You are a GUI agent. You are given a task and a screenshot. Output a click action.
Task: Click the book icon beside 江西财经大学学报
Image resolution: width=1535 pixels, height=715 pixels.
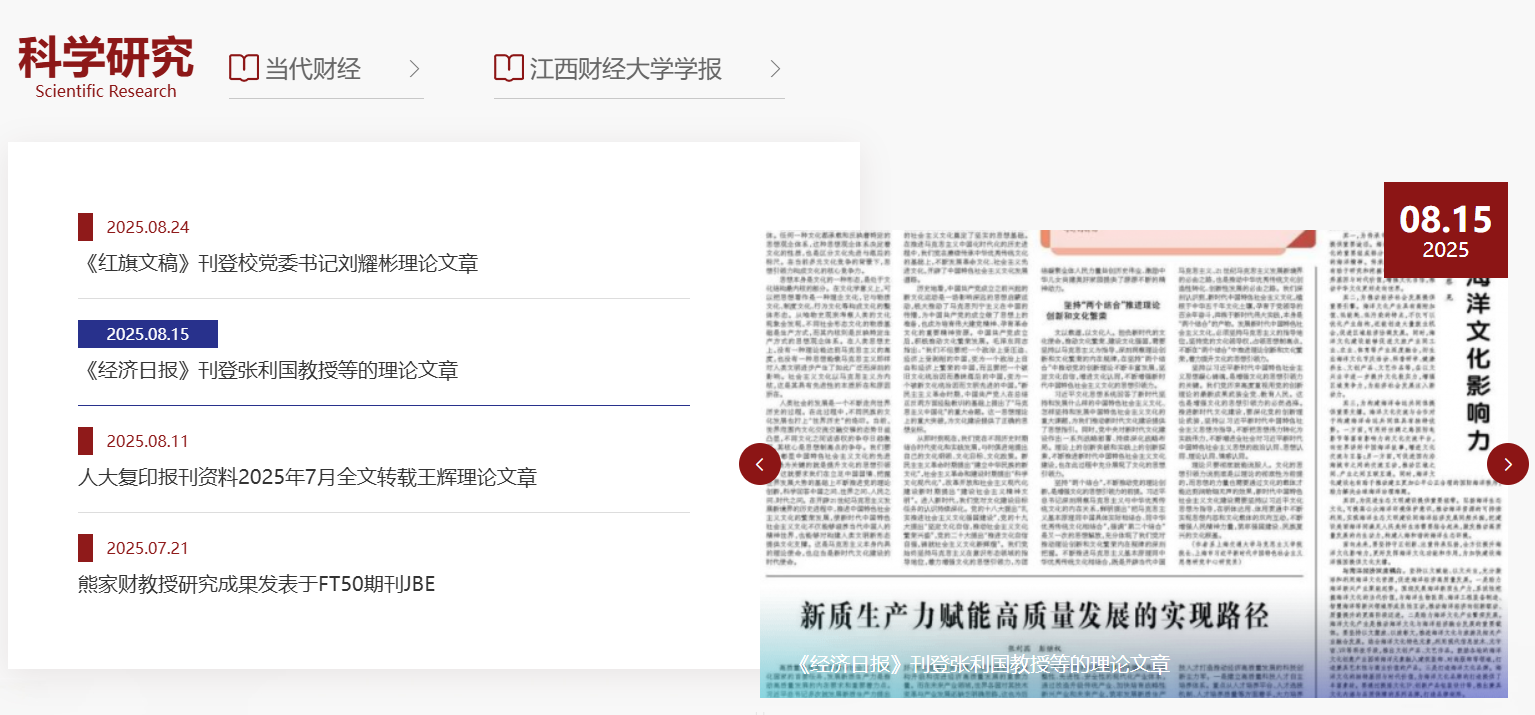(509, 68)
